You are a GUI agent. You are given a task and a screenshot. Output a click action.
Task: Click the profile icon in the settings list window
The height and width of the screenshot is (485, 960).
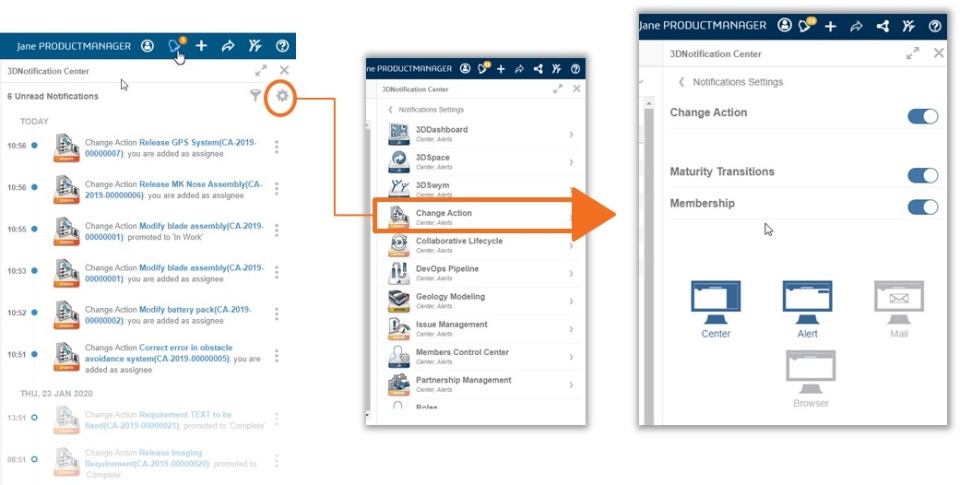coord(465,69)
